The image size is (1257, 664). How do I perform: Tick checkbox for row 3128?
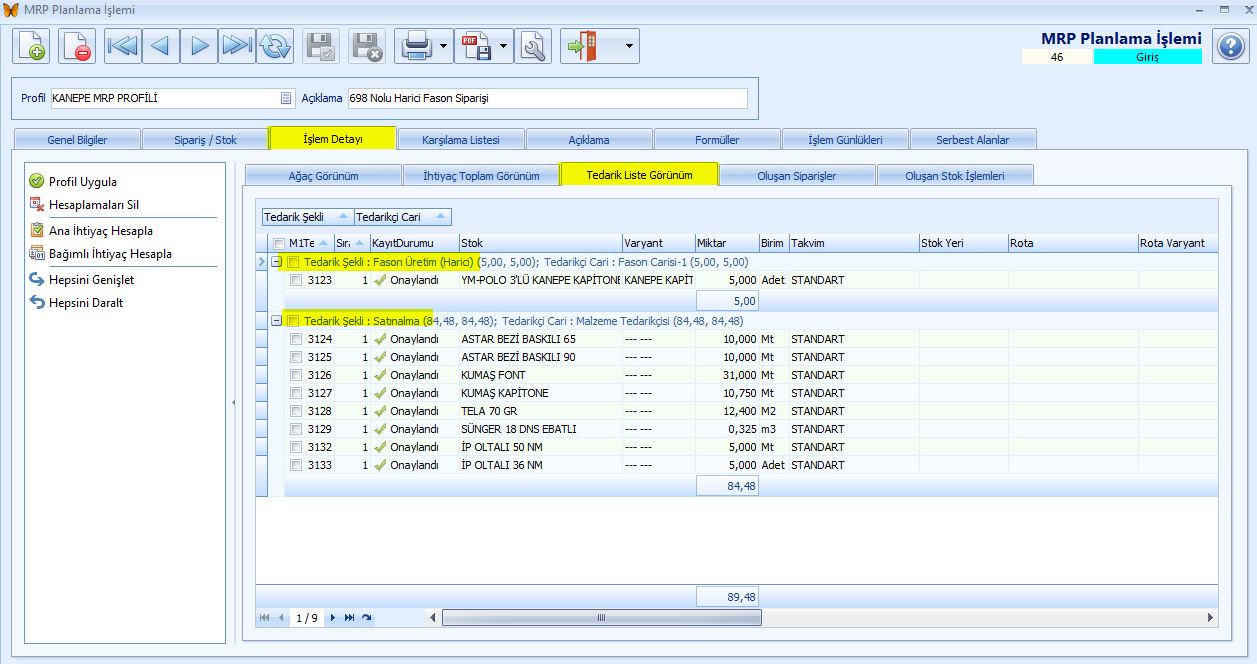(296, 411)
